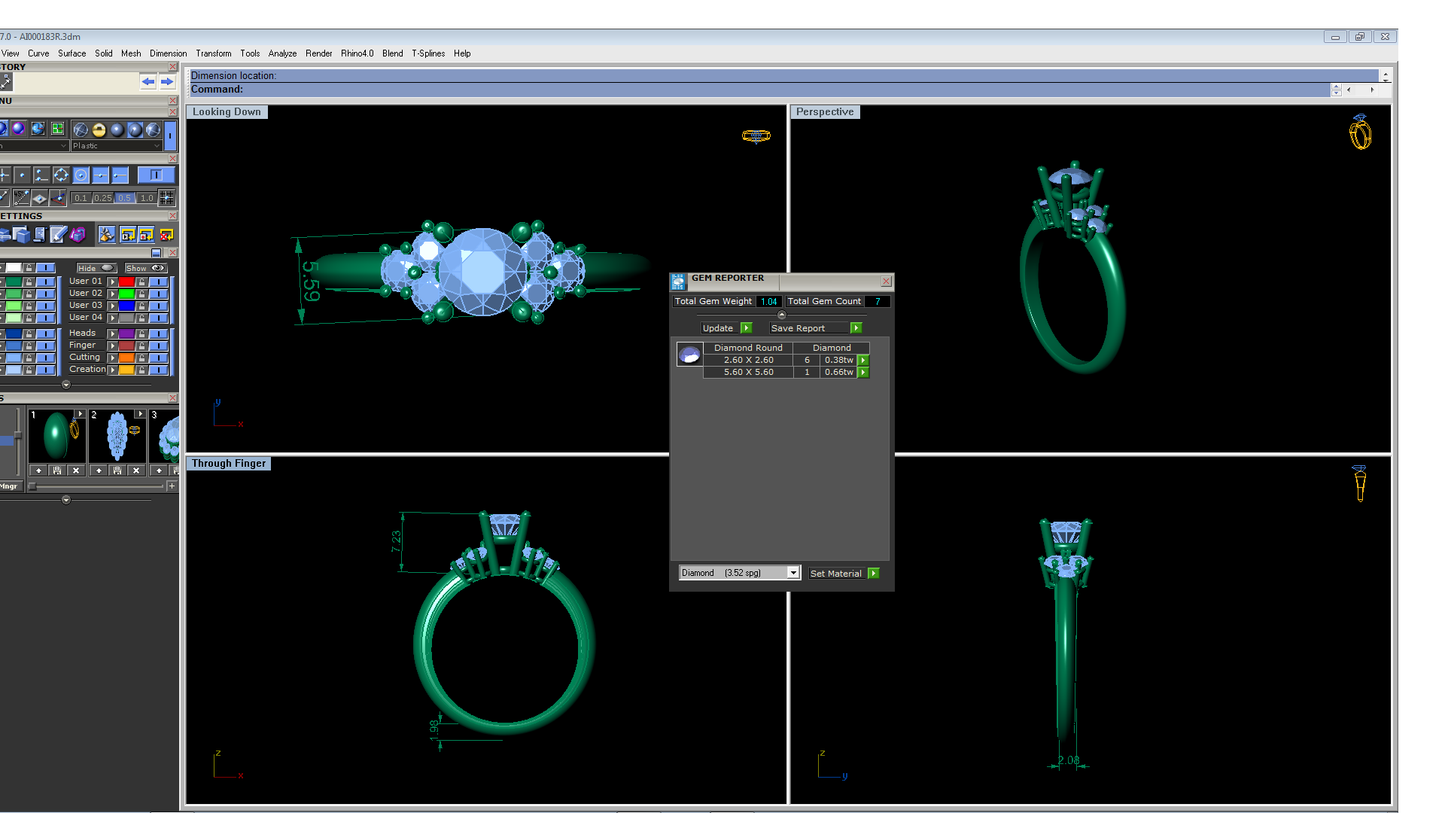The height and width of the screenshot is (813, 1445).
Task: Click the green grid display icon
Action: coord(58,129)
